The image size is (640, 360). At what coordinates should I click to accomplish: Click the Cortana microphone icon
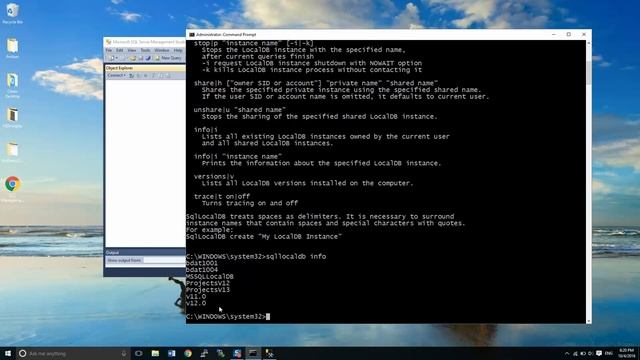click(x=124, y=353)
